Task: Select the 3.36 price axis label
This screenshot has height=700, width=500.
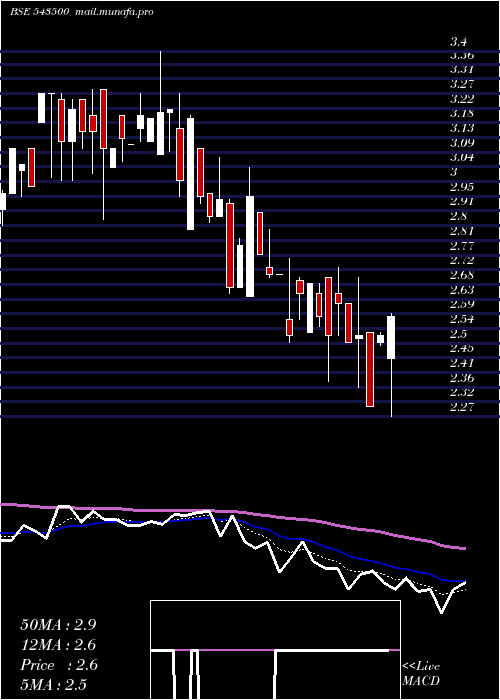Action: tap(462, 56)
